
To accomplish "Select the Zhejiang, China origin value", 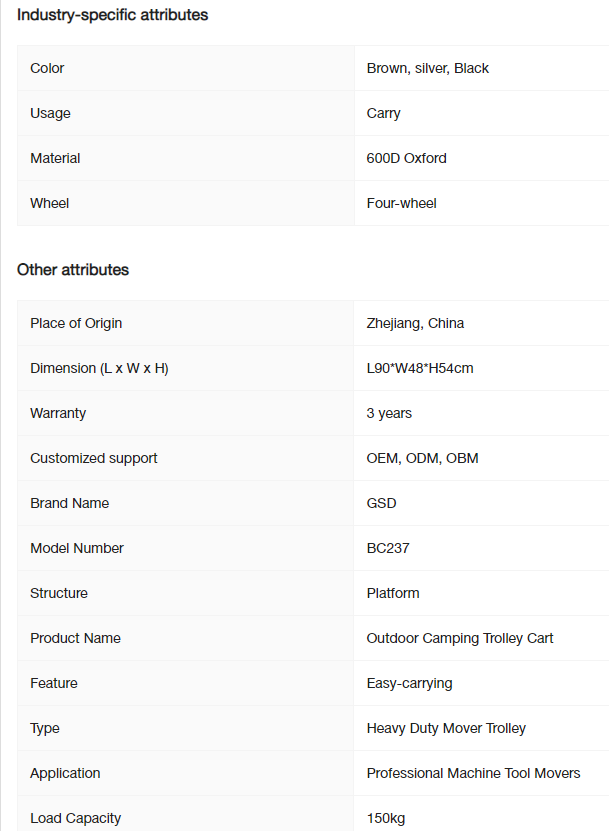I will coord(415,323).
